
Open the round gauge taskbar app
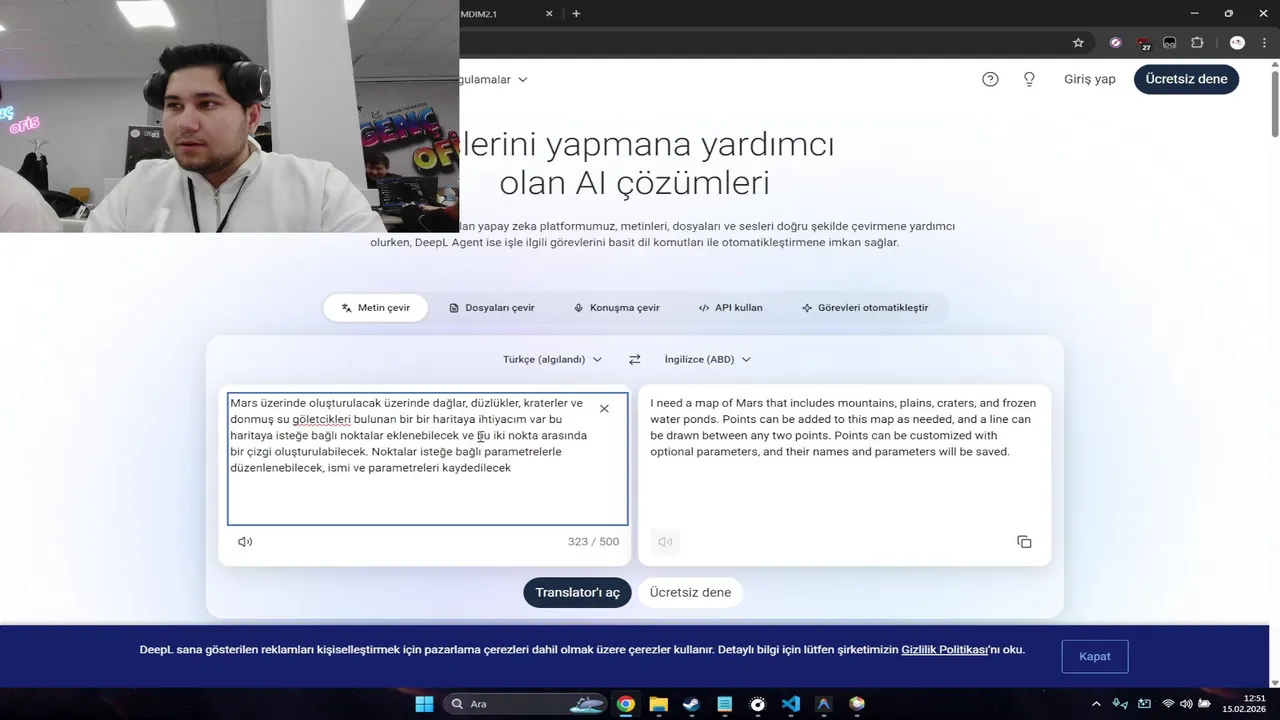[x=757, y=703]
